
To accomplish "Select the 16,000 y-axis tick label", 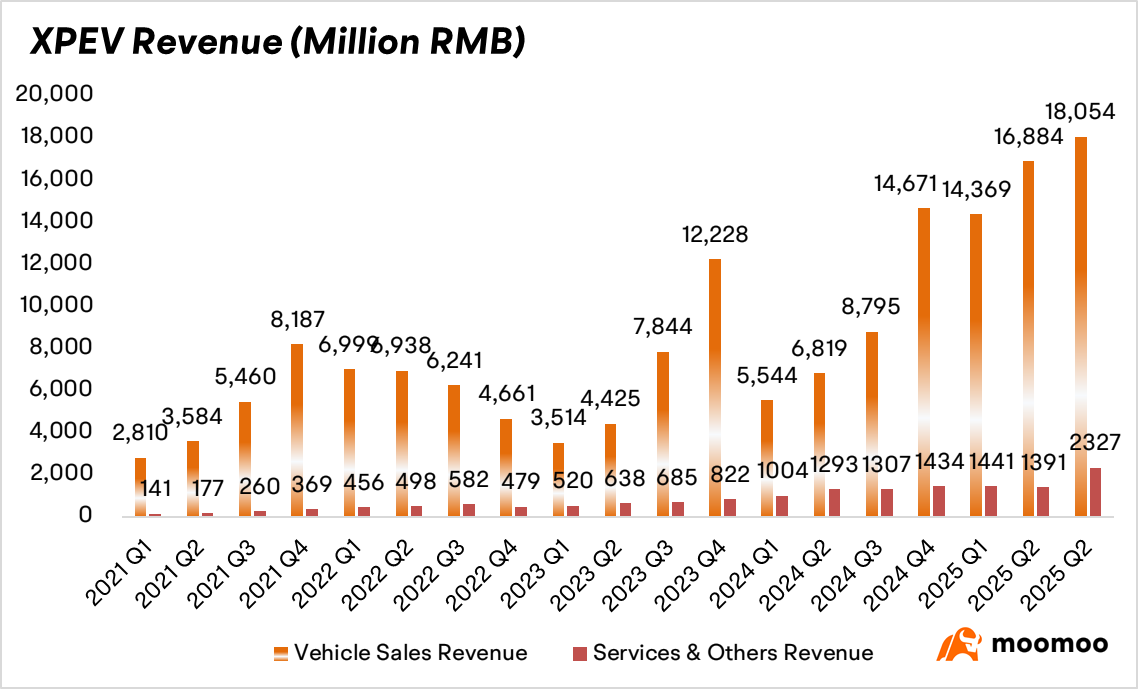I will (56, 178).
